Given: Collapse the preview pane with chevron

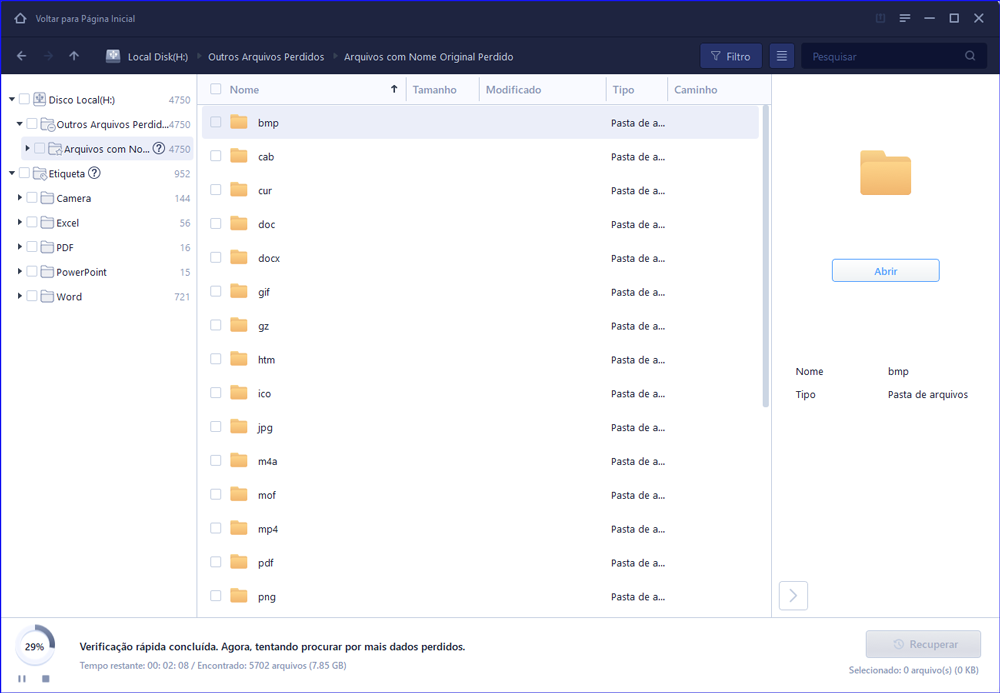Looking at the screenshot, I should [x=793, y=595].
